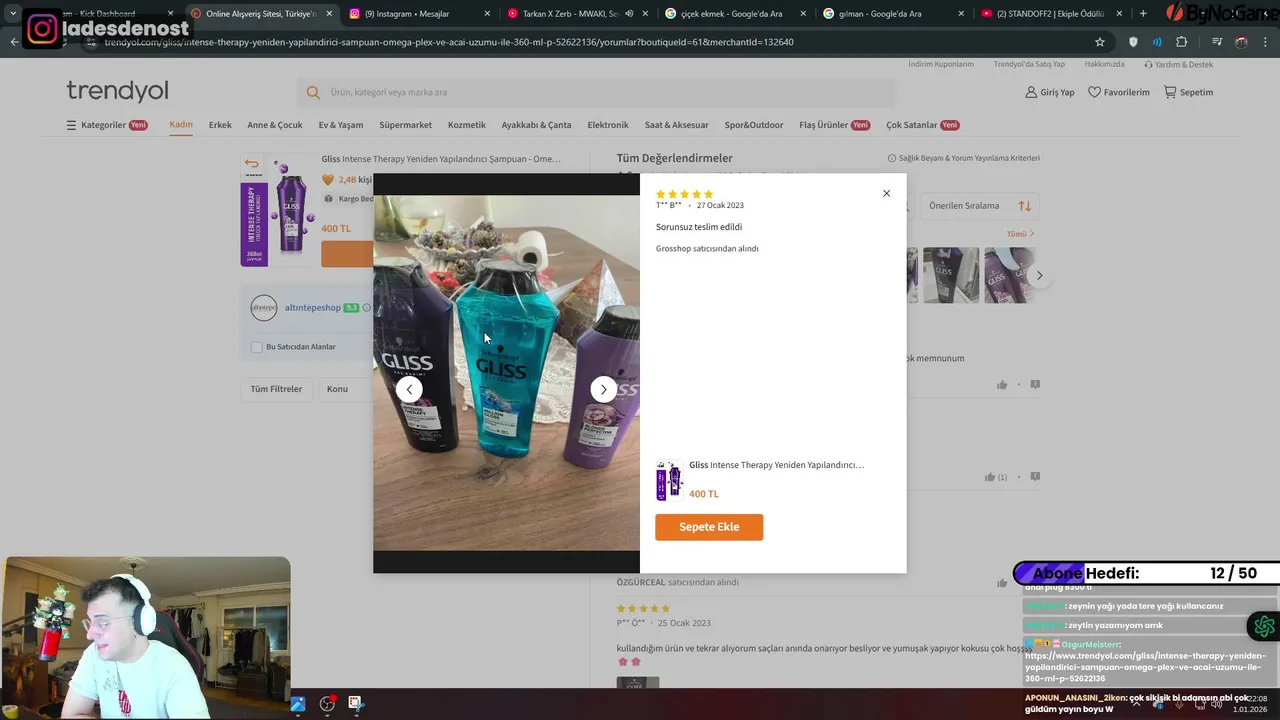1280x720 pixels.
Task: Go back with the browser back arrow
Action: click(14, 42)
